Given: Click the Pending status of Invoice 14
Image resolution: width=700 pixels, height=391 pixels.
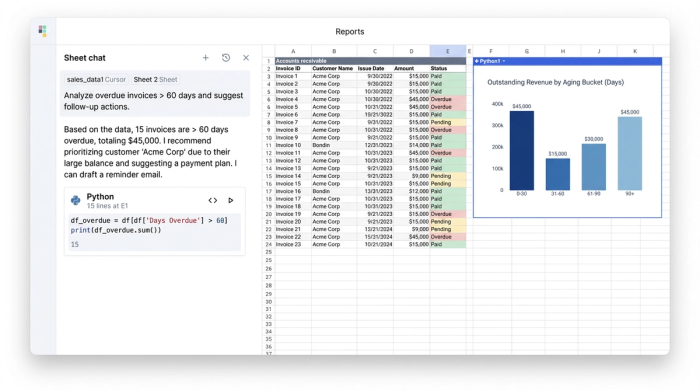Looking at the screenshot, I should tap(448, 176).
